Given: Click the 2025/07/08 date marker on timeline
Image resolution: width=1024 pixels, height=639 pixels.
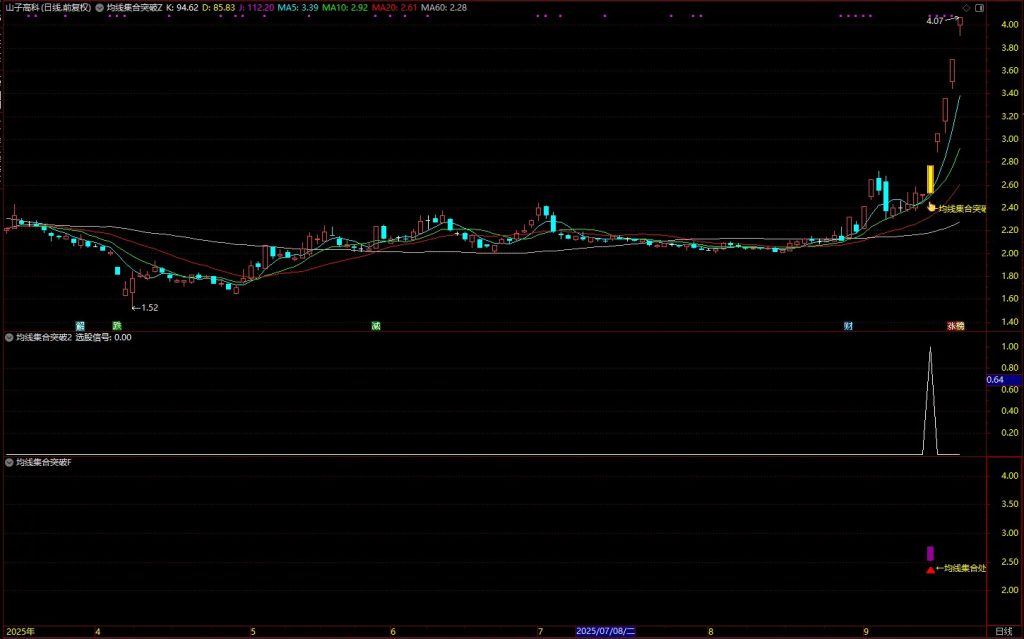Looking at the screenshot, I should pyautogui.click(x=608, y=632).
